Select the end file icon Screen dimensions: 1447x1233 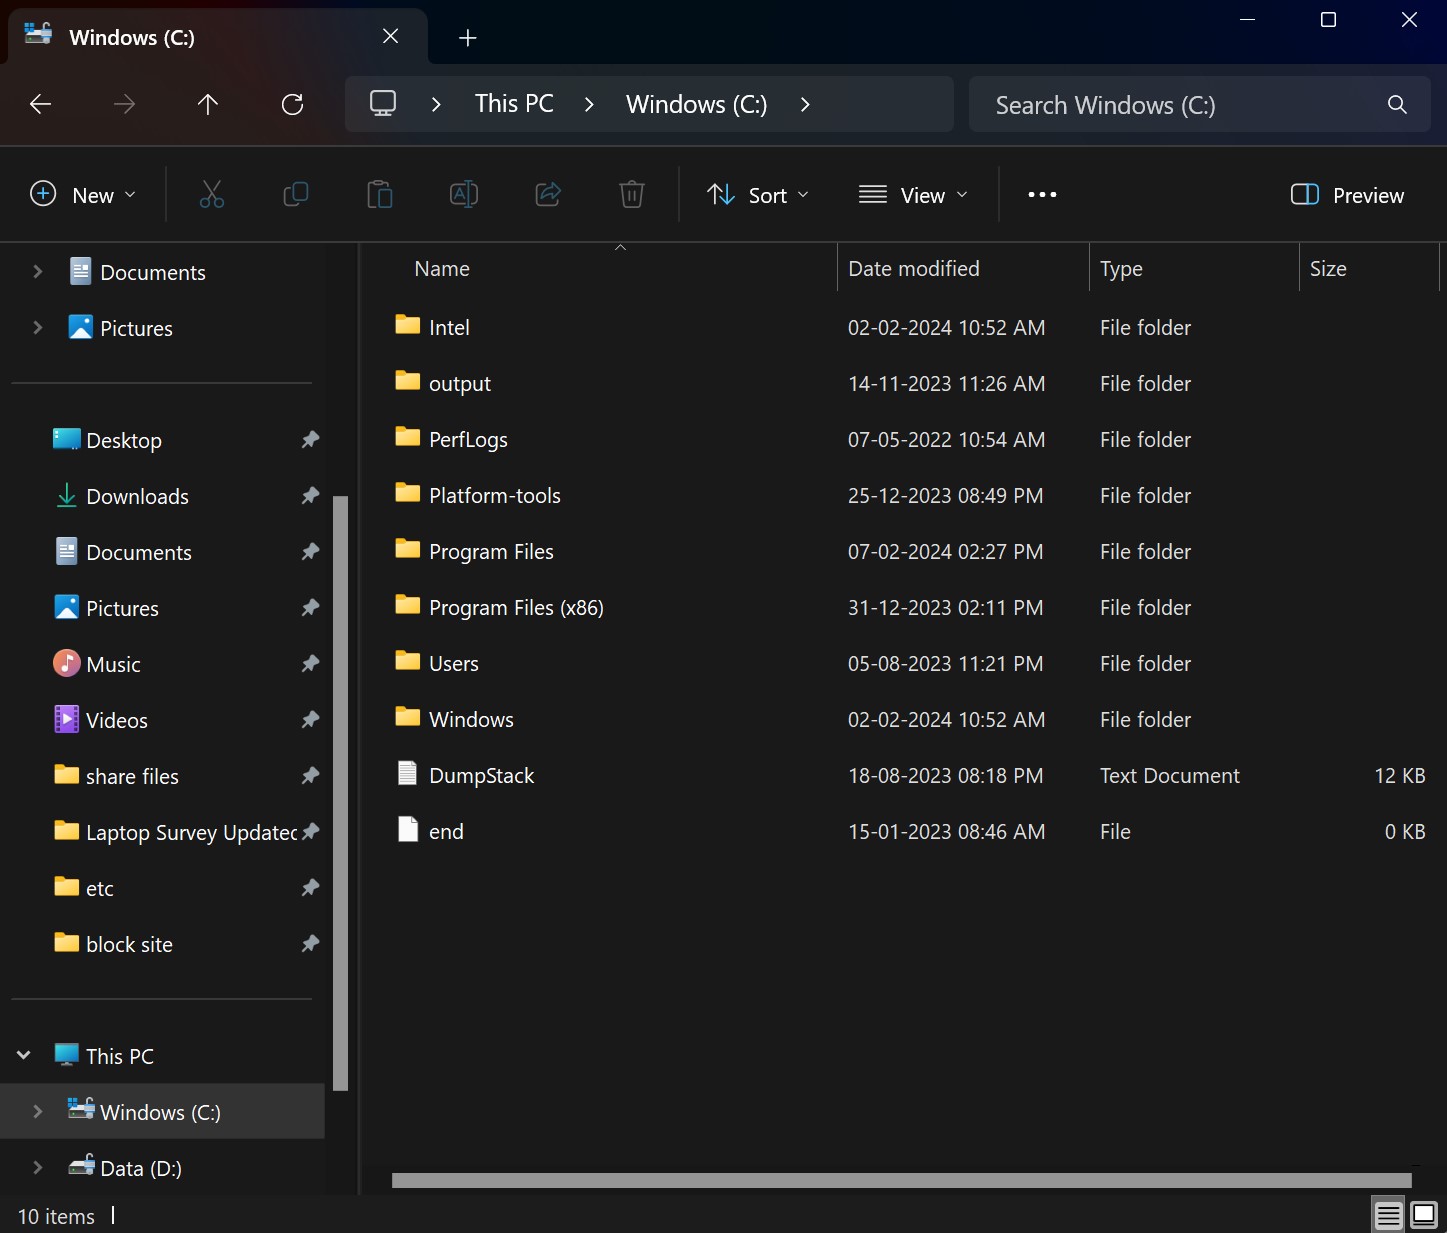[407, 829]
